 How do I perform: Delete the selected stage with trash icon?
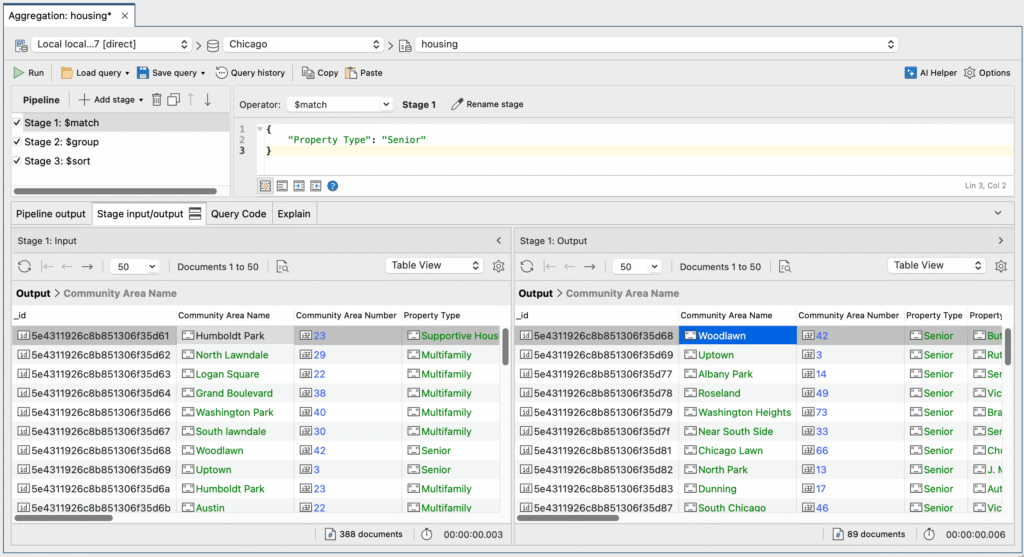pos(157,100)
